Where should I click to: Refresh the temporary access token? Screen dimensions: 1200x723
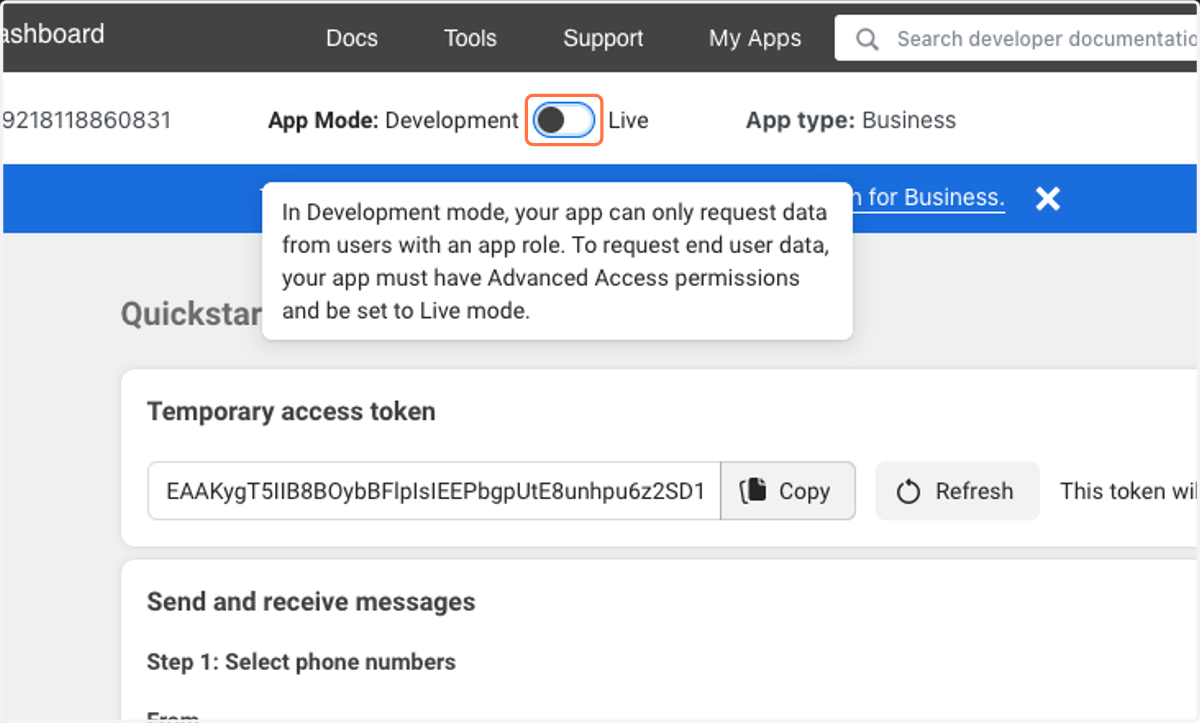(x=957, y=491)
